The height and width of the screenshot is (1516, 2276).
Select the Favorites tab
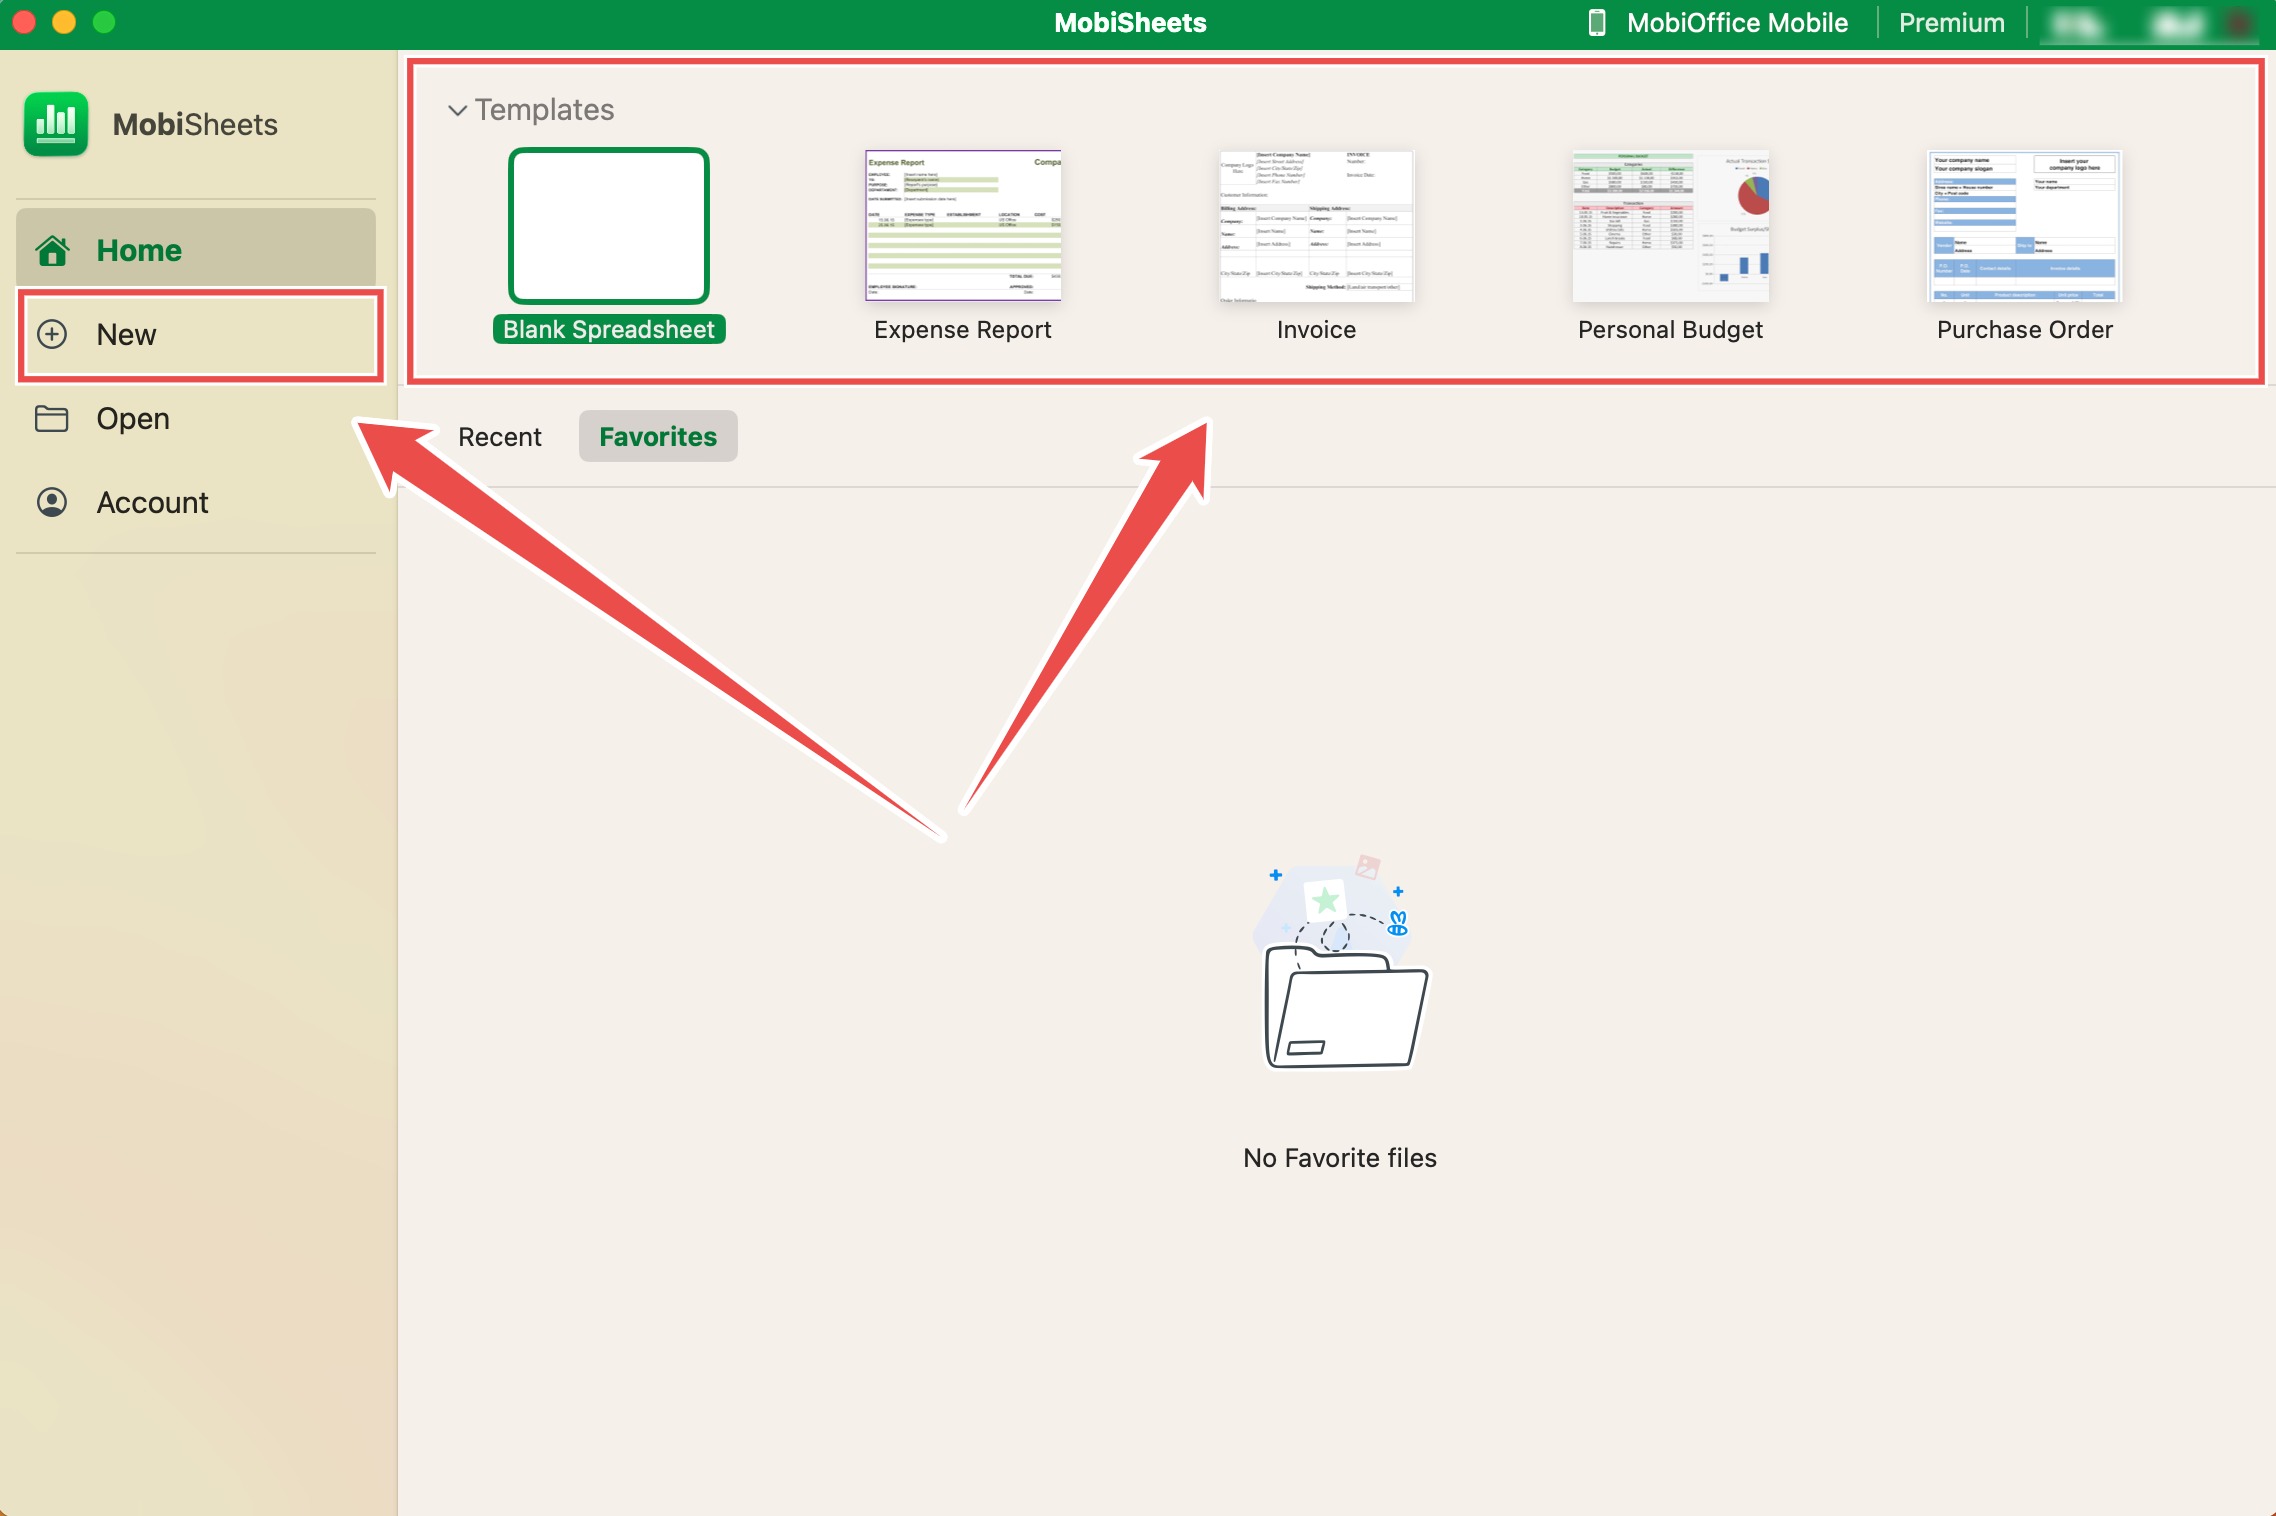(x=658, y=437)
